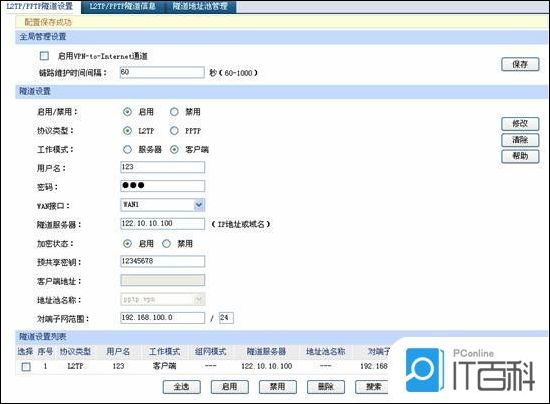Open the WAN接口 dropdown
The height and width of the screenshot is (404, 550).
pyautogui.click(x=162, y=204)
